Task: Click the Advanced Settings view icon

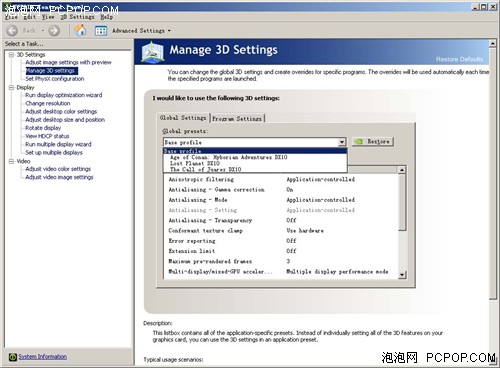Action: [101, 31]
